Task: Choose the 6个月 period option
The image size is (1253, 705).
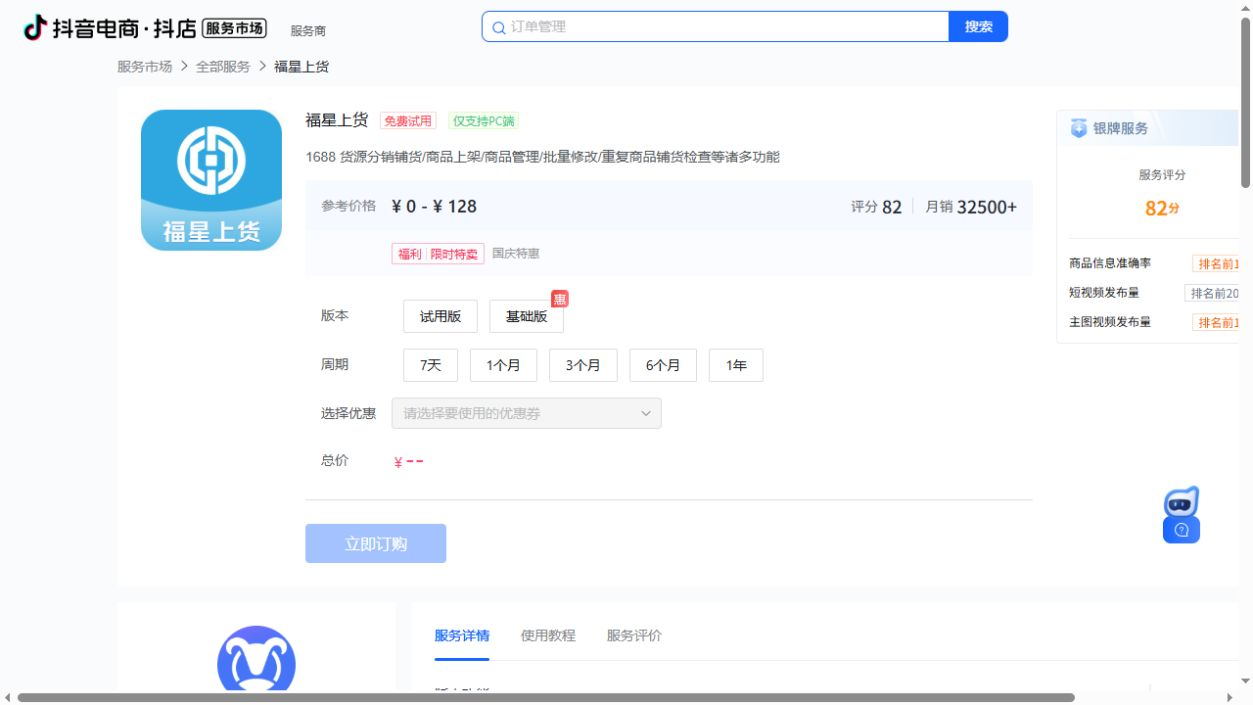Action: pyautogui.click(x=663, y=365)
